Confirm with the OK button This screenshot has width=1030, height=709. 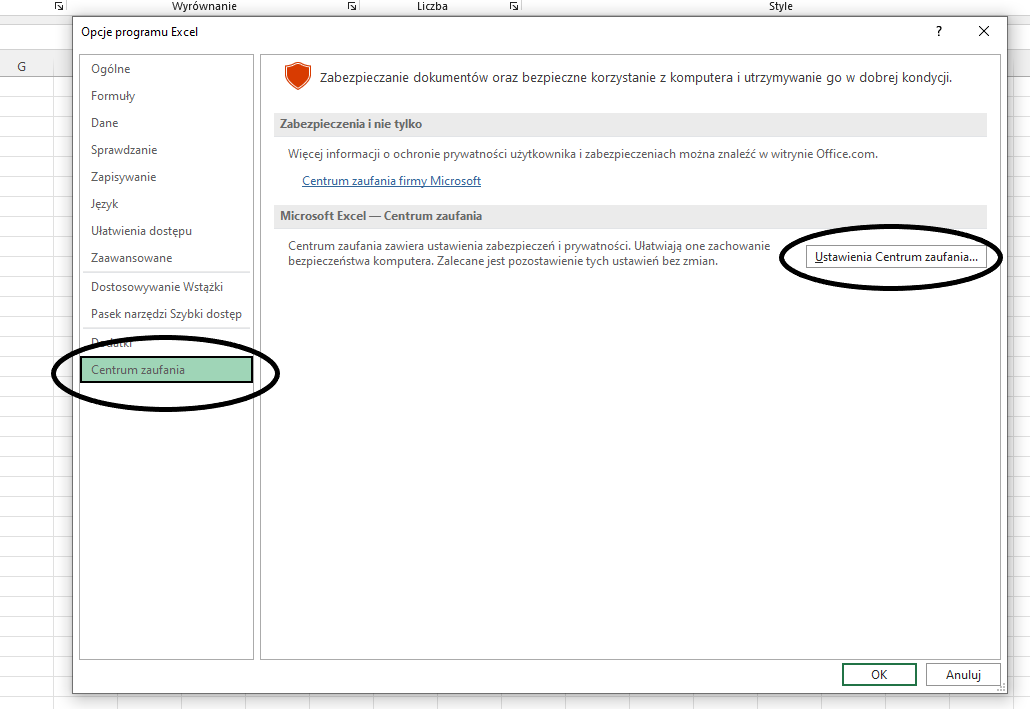879,674
